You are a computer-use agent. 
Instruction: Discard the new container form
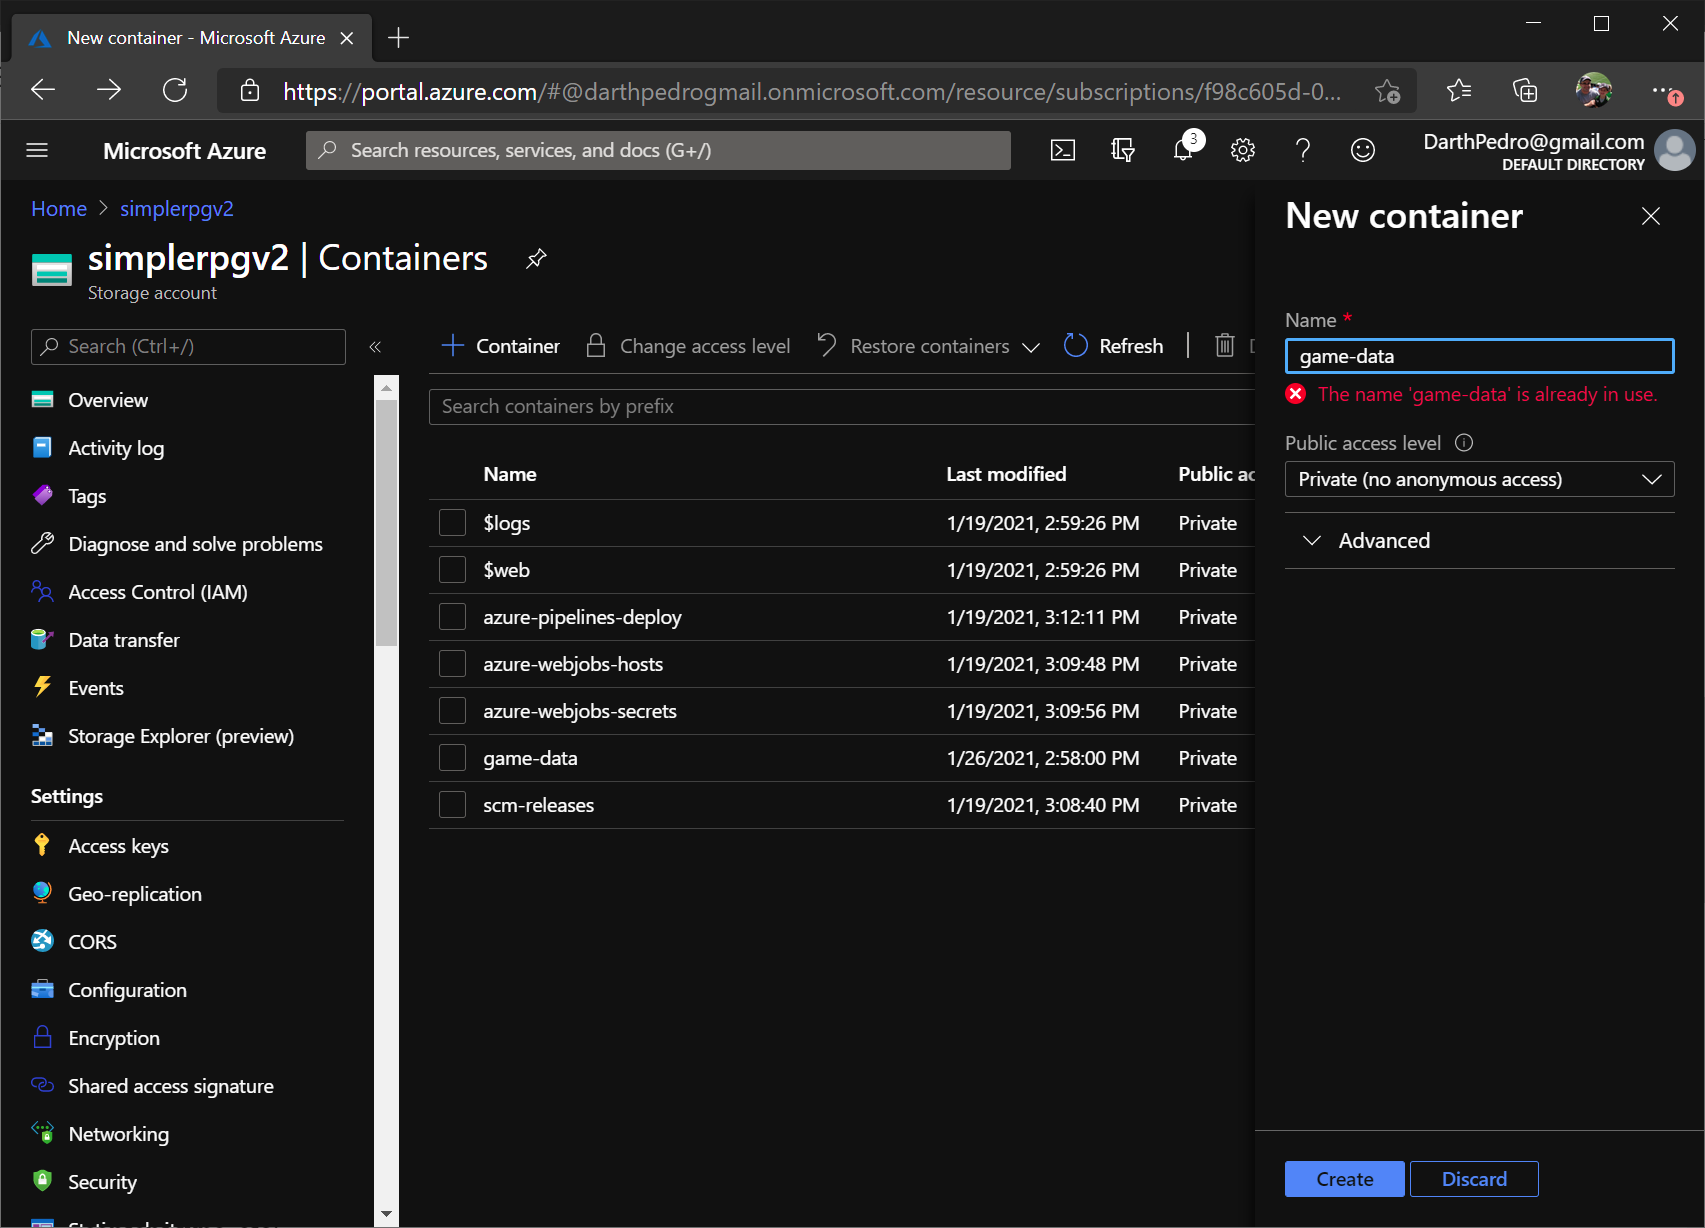coord(1474,1179)
